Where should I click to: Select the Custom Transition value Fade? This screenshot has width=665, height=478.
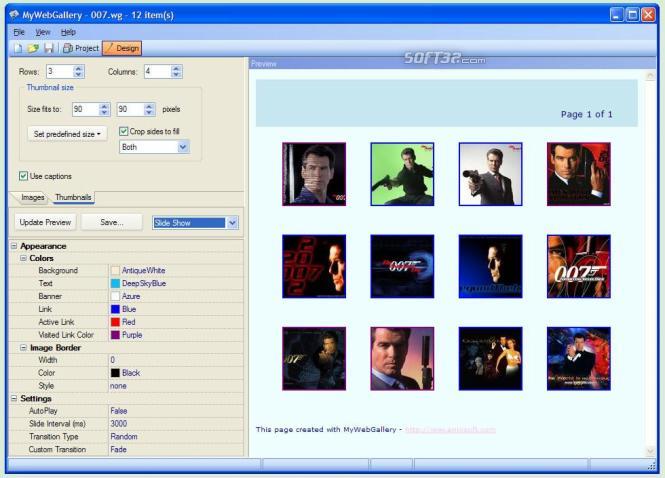[x=118, y=449]
